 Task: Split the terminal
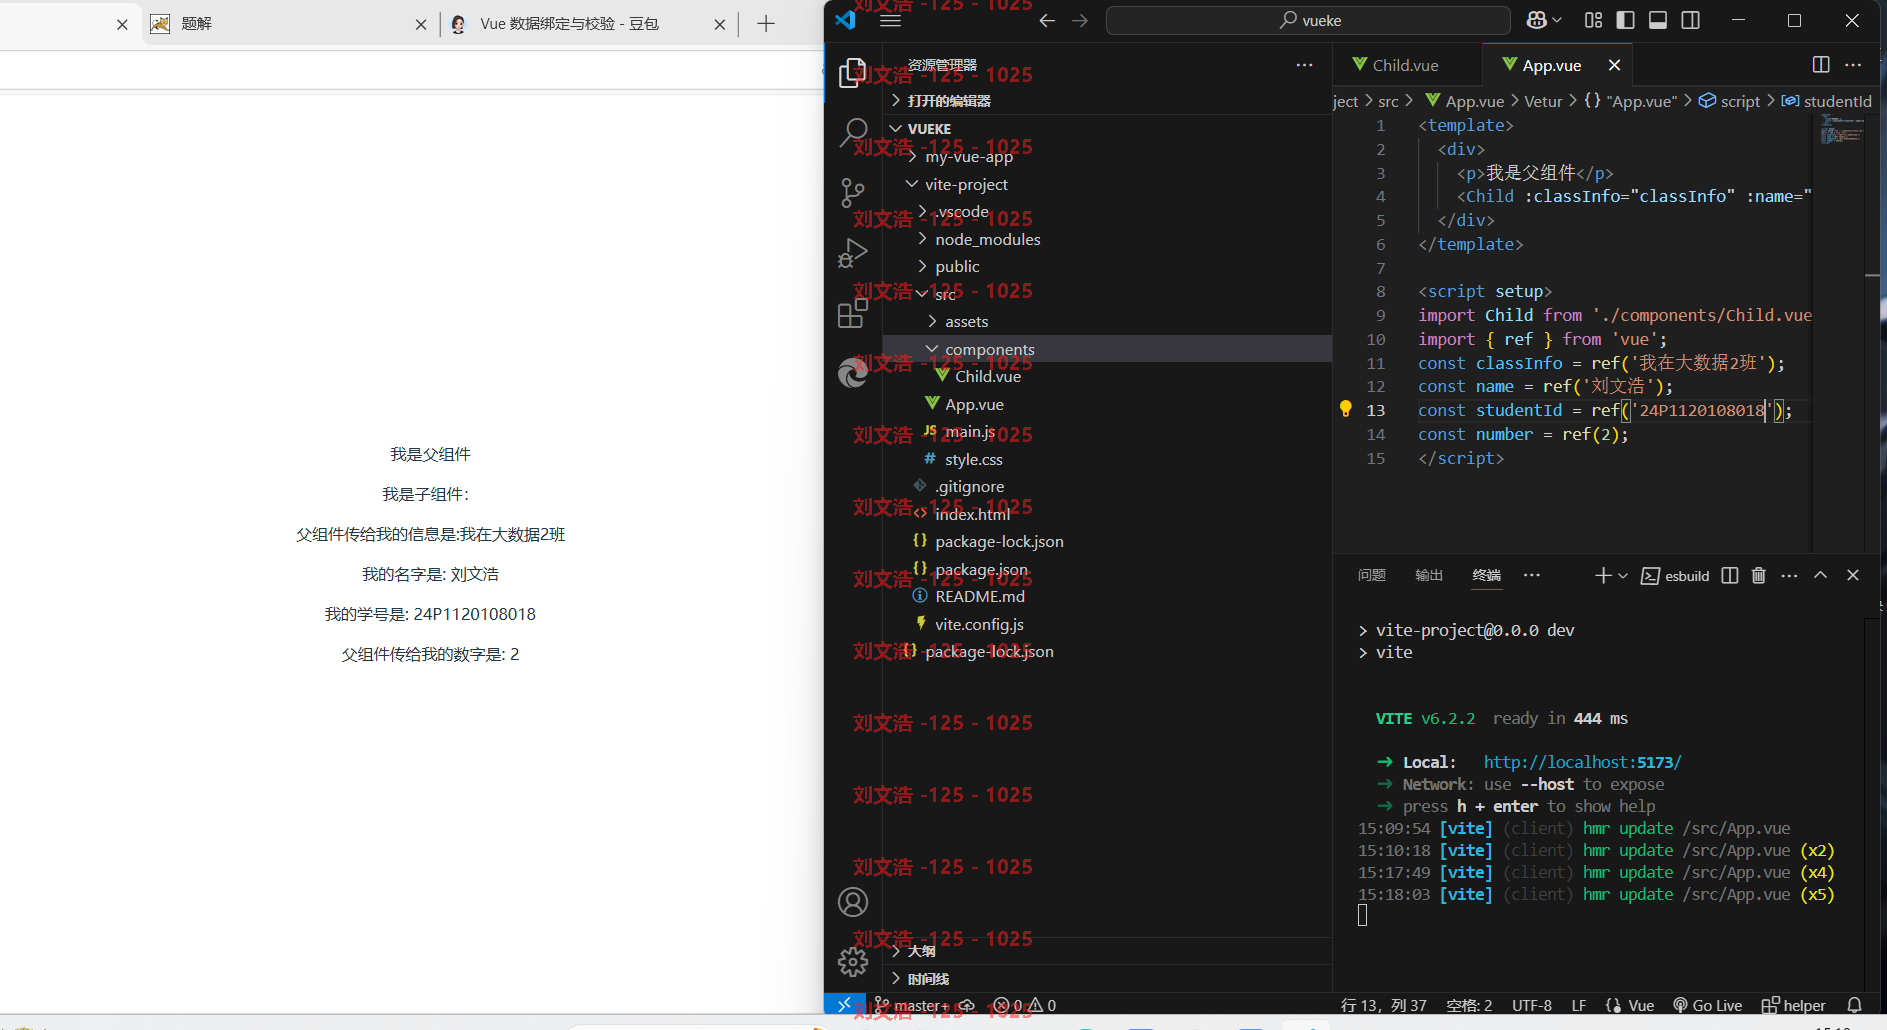[1730, 575]
